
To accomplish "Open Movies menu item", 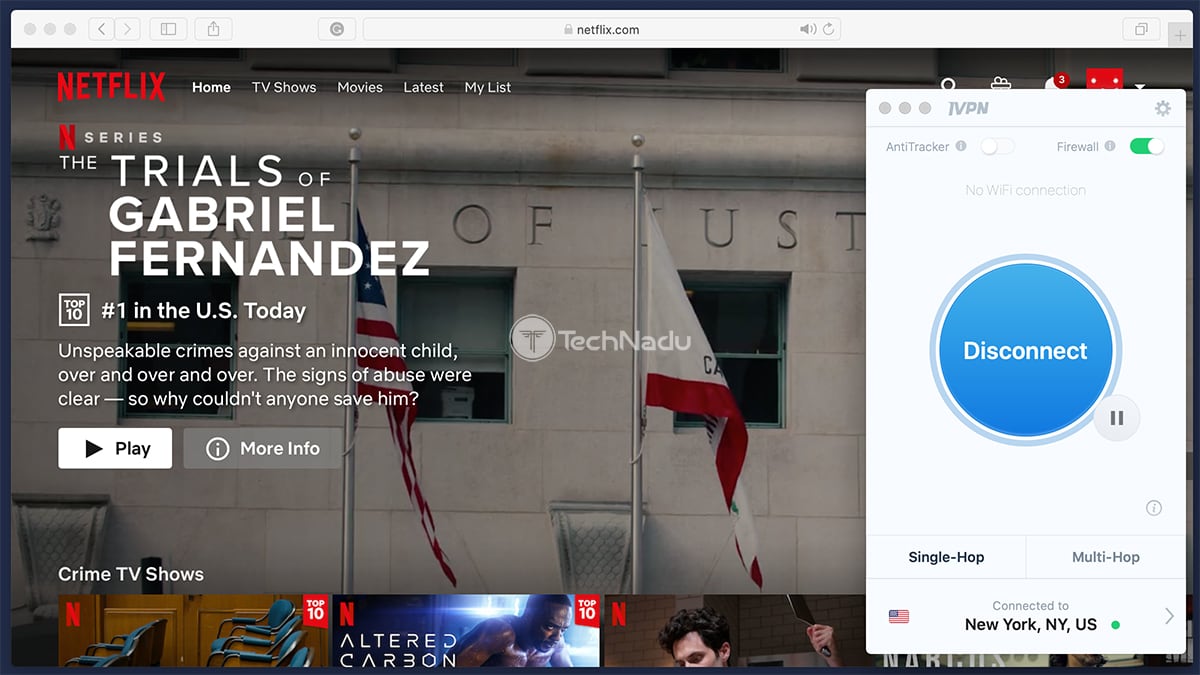I will [x=360, y=87].
